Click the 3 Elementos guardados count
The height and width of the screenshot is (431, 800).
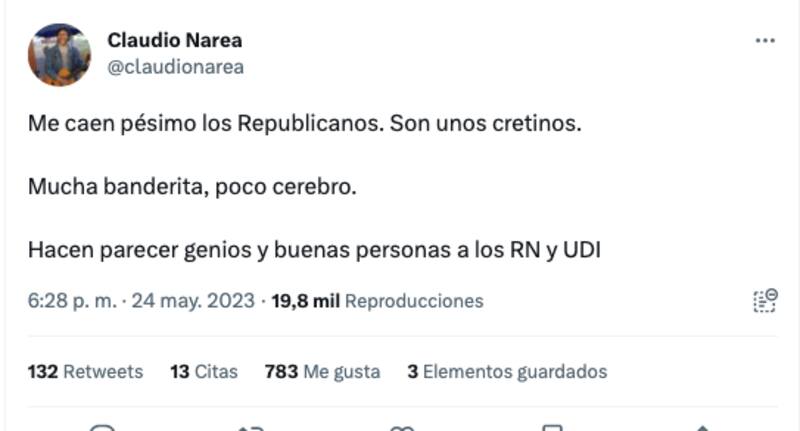pyautogui.click(x=507, y=372)
